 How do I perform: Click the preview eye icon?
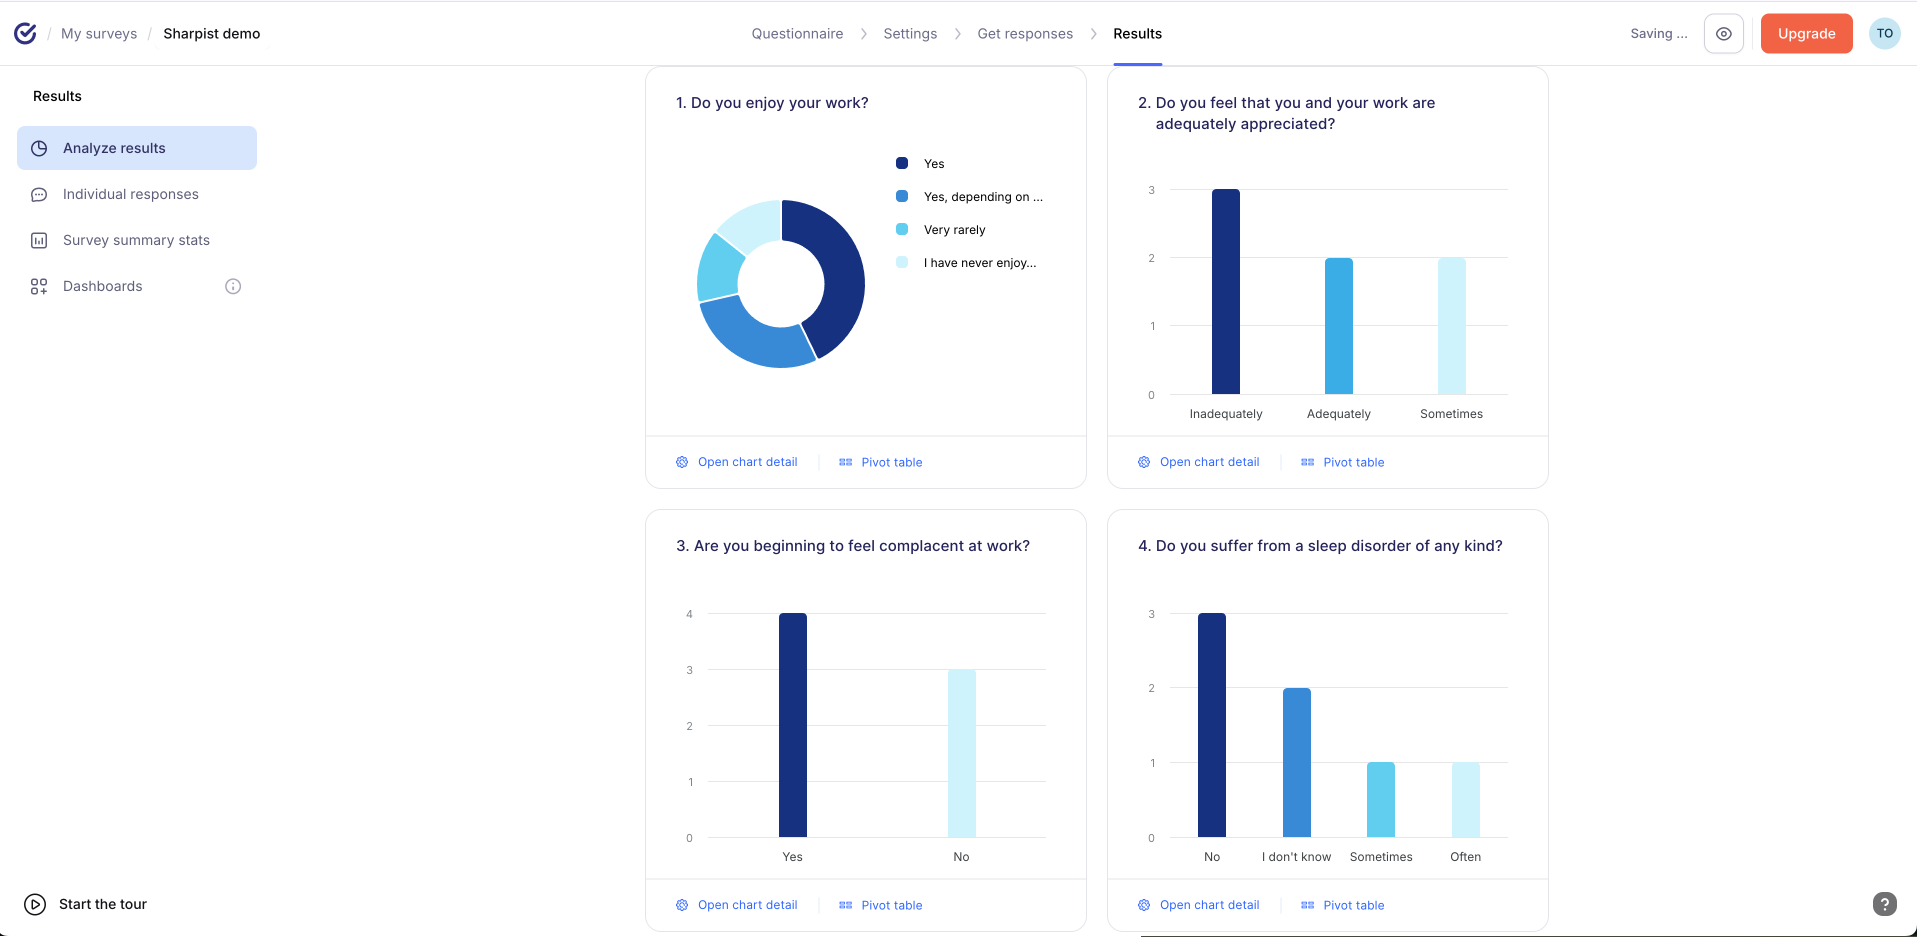click(x=1723, y=34)
